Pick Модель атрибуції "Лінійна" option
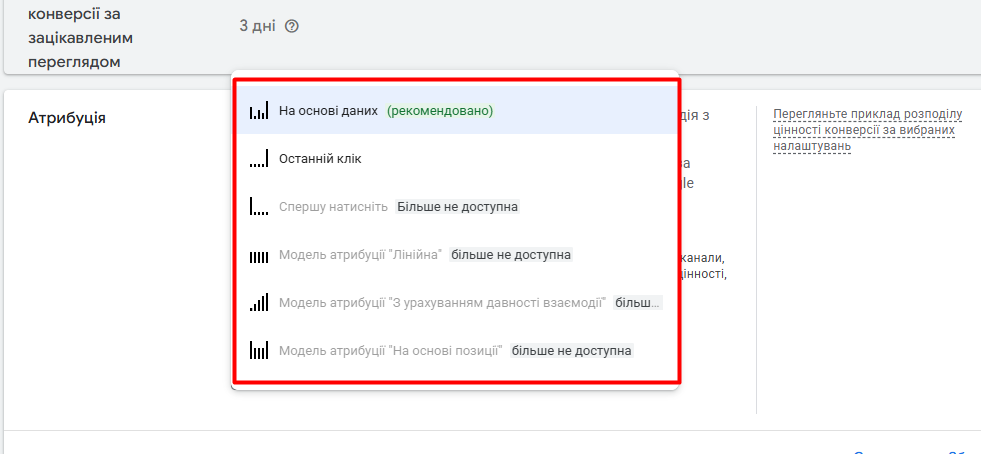 [x=360, y=255]
